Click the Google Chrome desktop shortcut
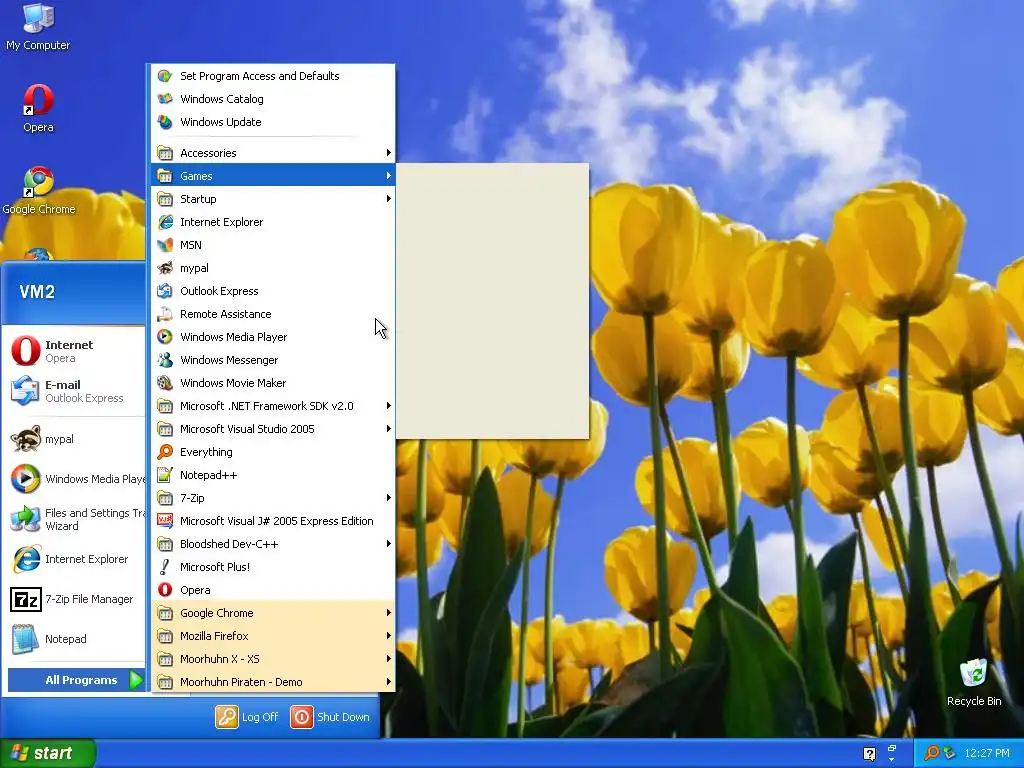 38,182
